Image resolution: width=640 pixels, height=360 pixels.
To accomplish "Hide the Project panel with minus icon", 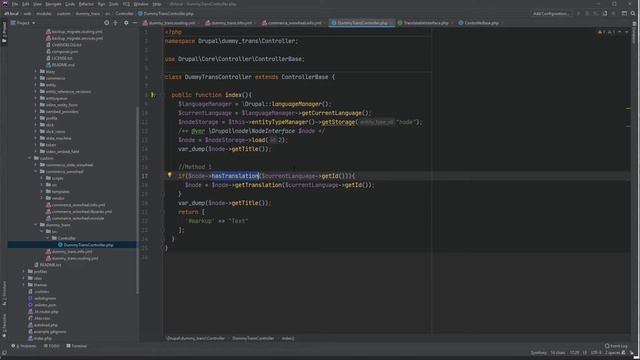I will click(135, 23).
